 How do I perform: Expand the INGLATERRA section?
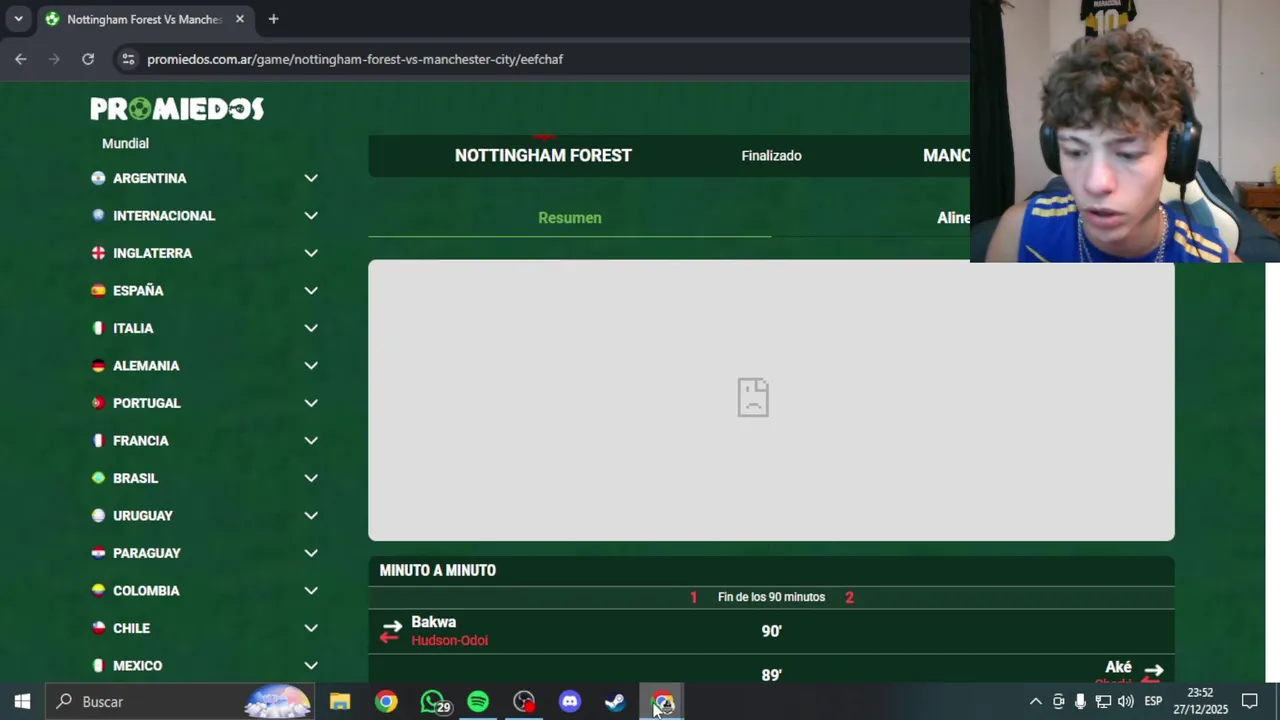[x=311, y=253]
